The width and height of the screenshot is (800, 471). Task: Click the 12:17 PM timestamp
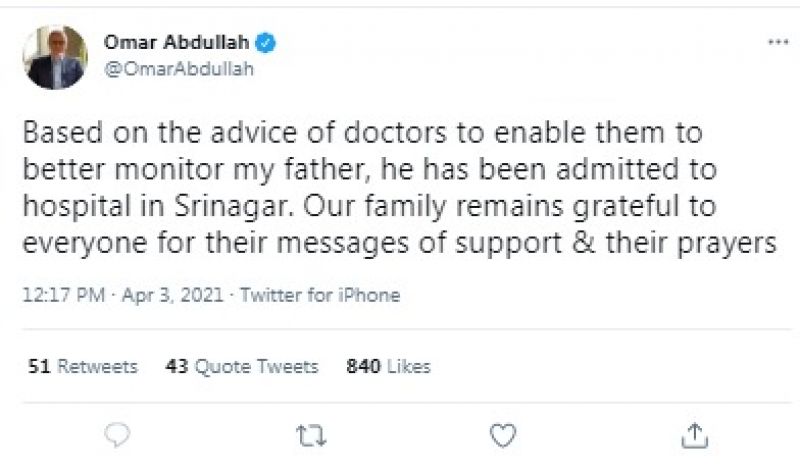(x=57, y=295)
